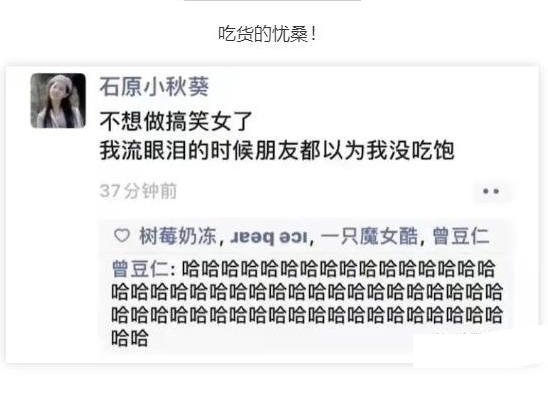Viewport: 548px width, 406px height.
Task: Select the post line starting 我流眼泪的时候
Action: click(277, 151)
